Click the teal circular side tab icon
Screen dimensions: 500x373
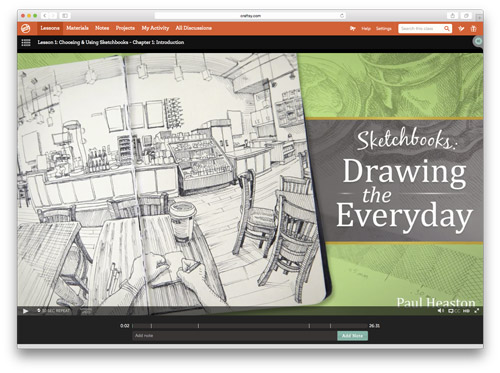coord(478,41)
